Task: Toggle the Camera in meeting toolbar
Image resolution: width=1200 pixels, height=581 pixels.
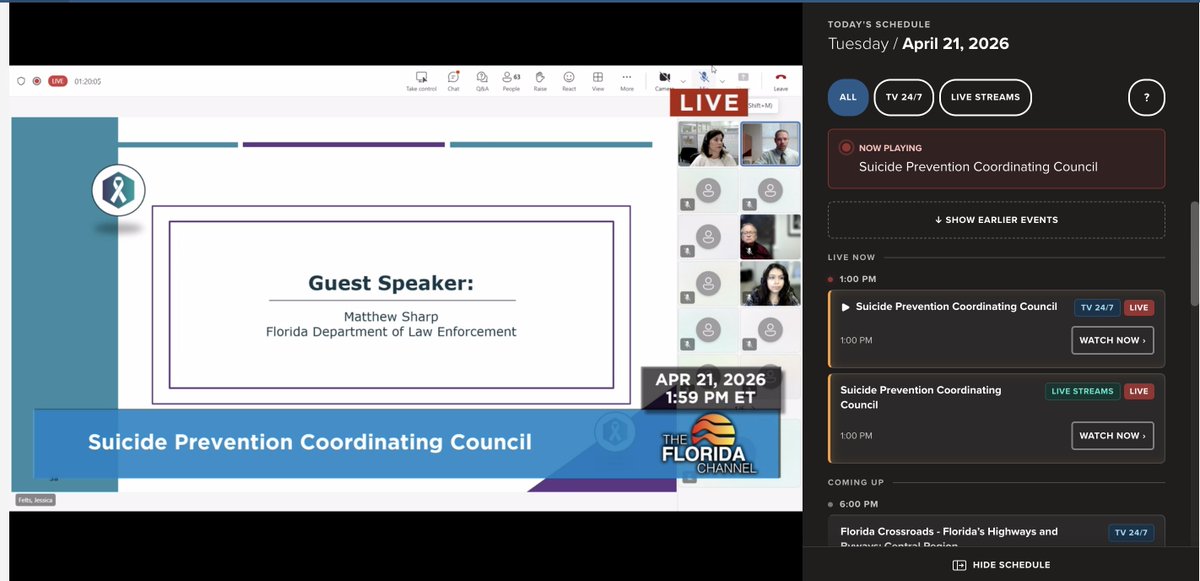Action: point(664,77)
